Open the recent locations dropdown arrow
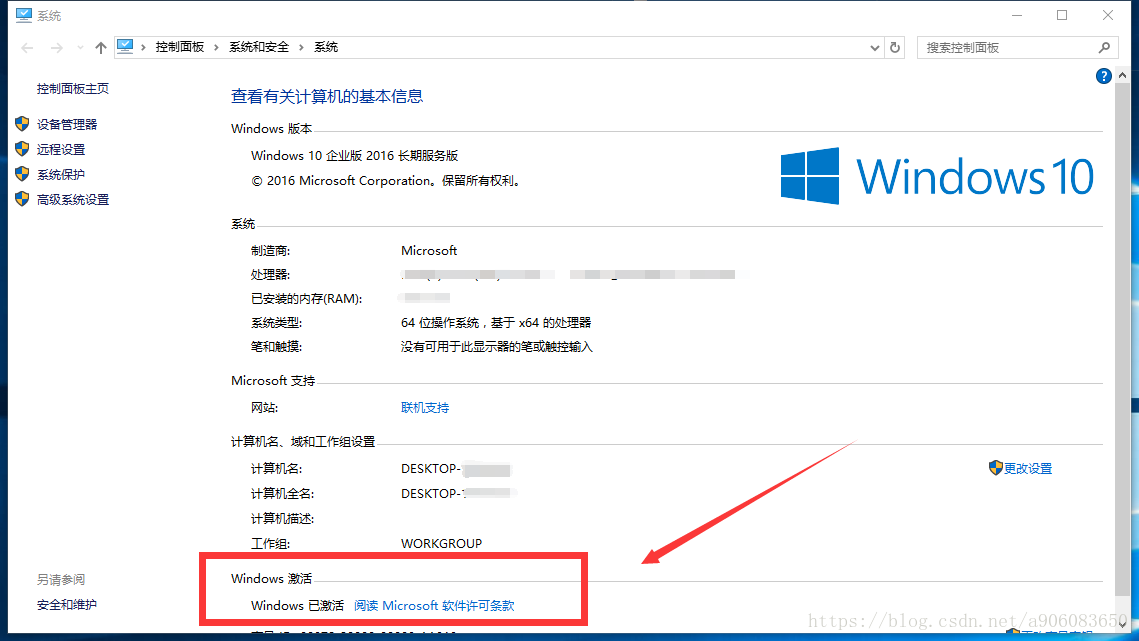 pos(80,48)
